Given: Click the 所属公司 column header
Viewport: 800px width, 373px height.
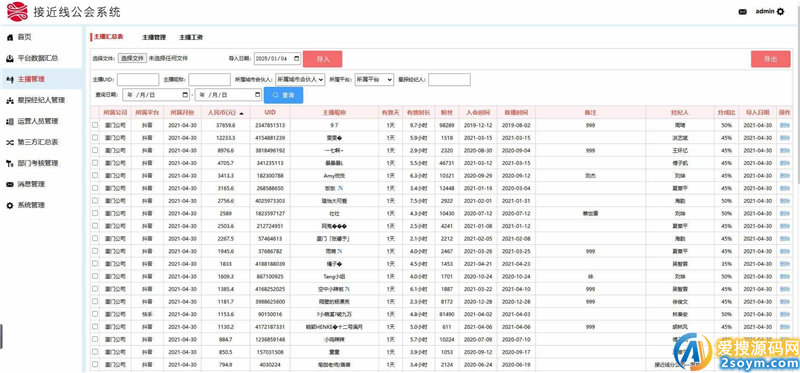Looking at the screenshot, I should [115, 112].
